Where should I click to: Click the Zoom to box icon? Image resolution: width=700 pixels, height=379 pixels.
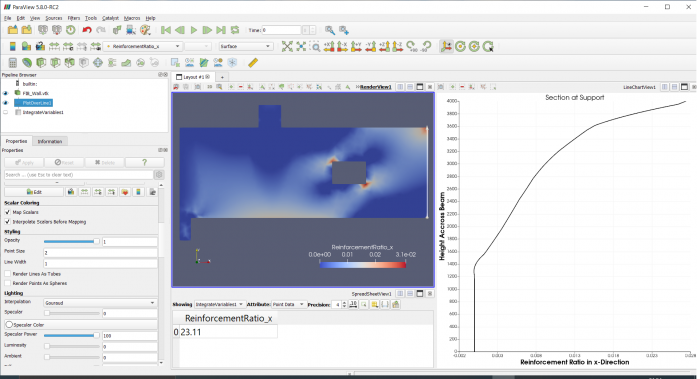(x=315, y=46)
